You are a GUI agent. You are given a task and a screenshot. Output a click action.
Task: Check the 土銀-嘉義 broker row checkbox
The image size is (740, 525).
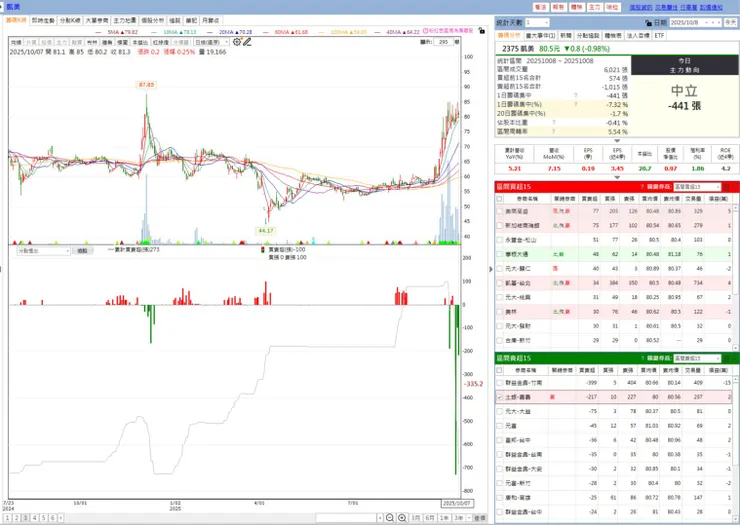[500, 397]
